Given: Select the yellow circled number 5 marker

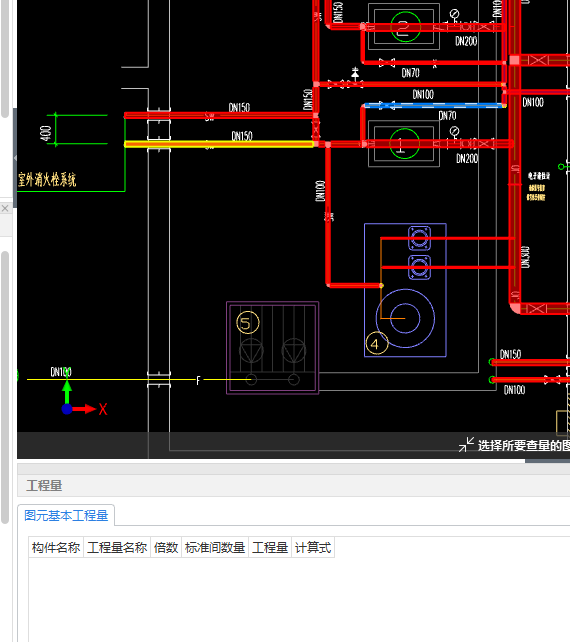Looking at the screenshot, I should point(248,323).
